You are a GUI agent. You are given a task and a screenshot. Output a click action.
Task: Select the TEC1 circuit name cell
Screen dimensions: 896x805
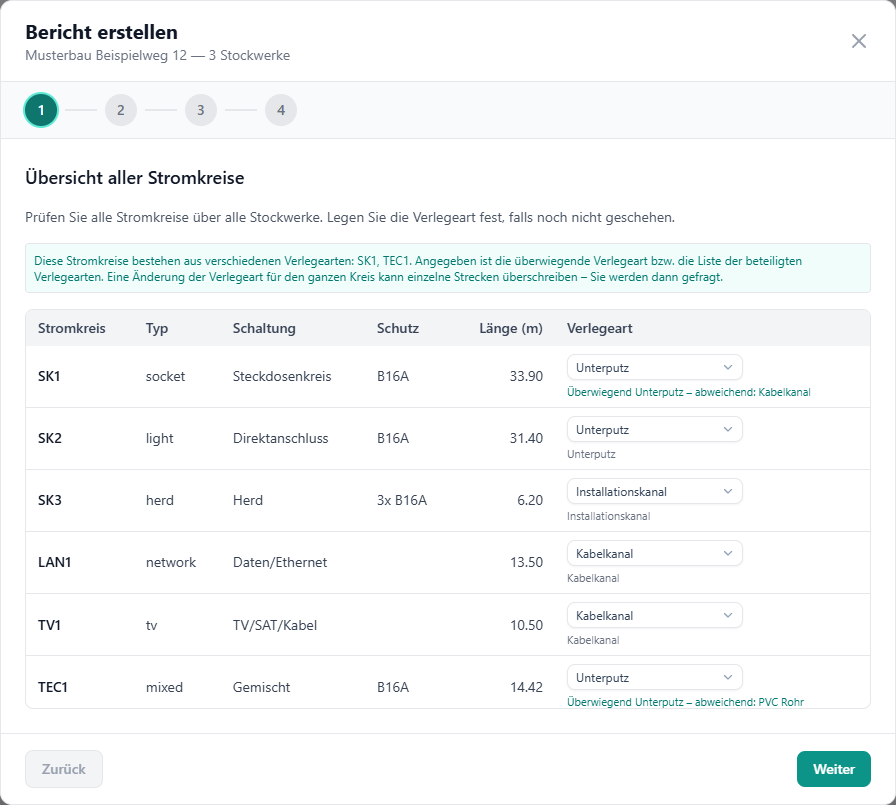(x=53, y=687)
